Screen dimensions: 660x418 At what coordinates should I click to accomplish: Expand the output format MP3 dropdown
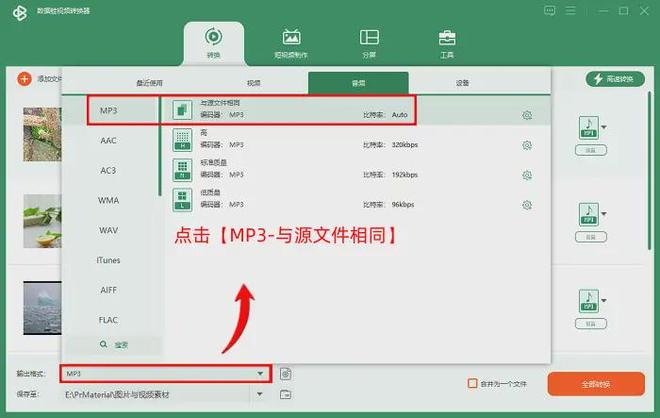[x=260, y=373]
